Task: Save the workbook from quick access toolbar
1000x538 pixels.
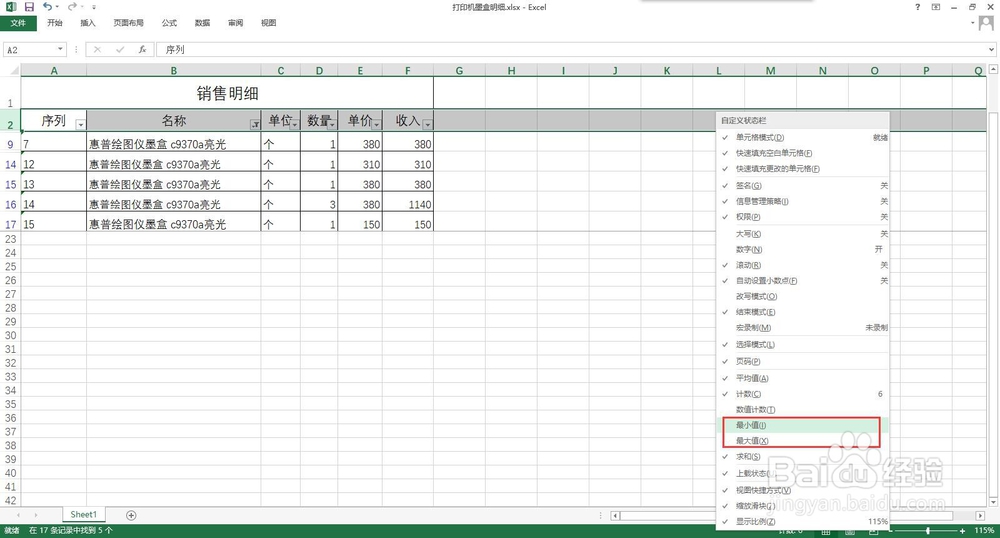Action: click(x=29, y=7)
